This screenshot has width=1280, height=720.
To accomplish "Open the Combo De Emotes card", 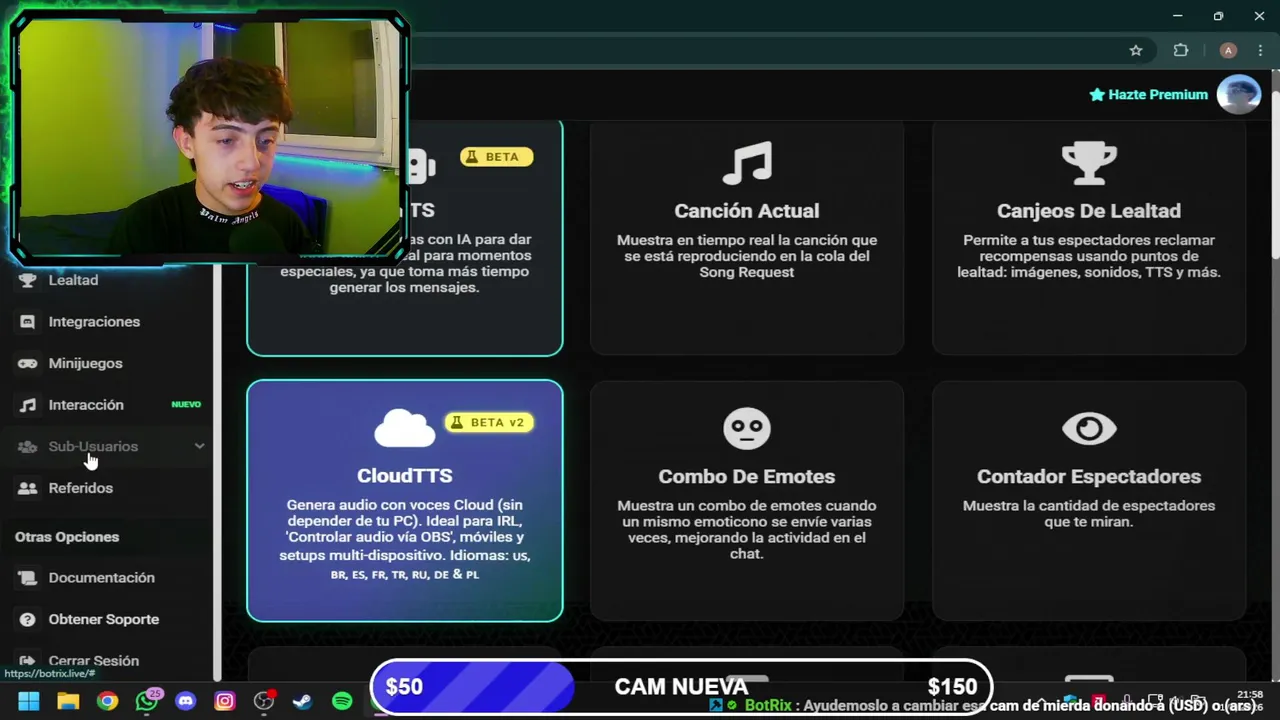I will click(x=747, y=500).
